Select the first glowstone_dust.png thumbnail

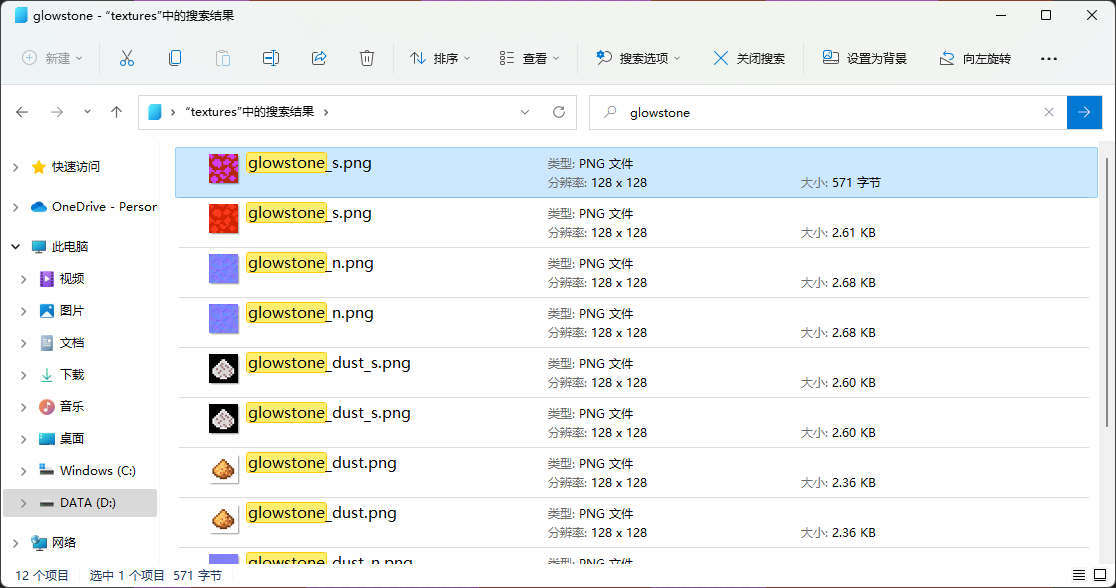click(x=223, y=468)
